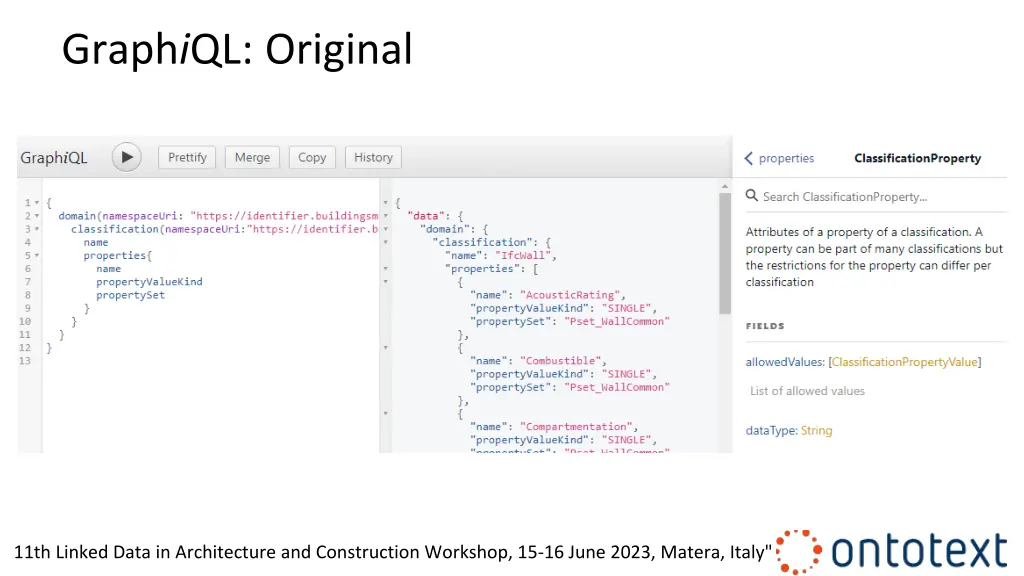The image size is (1024, 576).
Task: Open the allowedValues field documentation
Action: click(784, 362)
